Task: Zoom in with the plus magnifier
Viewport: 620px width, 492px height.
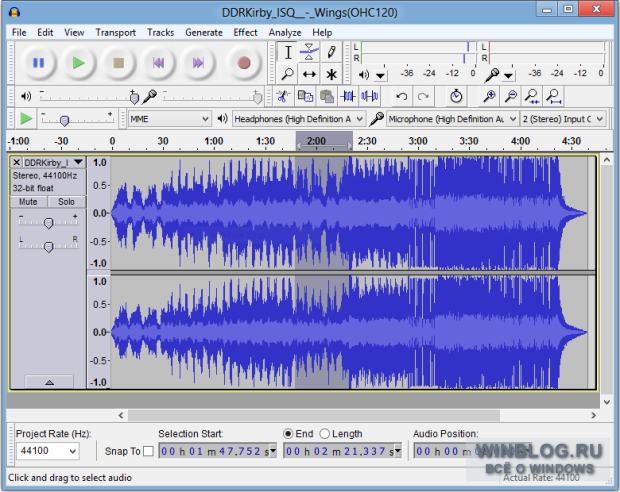Action: pos(490,96)
